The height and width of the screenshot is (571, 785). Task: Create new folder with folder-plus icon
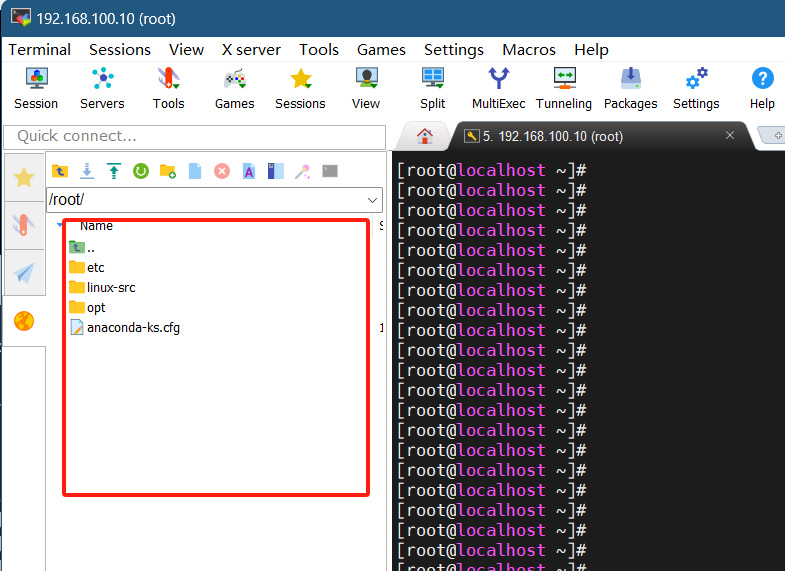[x=168, y=172]
